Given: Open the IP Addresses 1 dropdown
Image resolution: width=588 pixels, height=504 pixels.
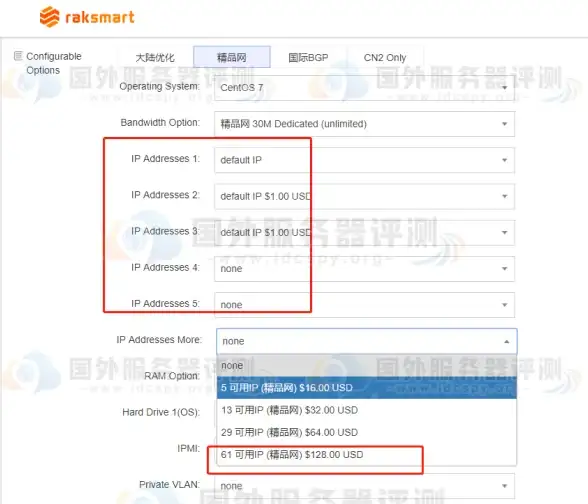Looking at the screenshot, I should pos(364,160).
